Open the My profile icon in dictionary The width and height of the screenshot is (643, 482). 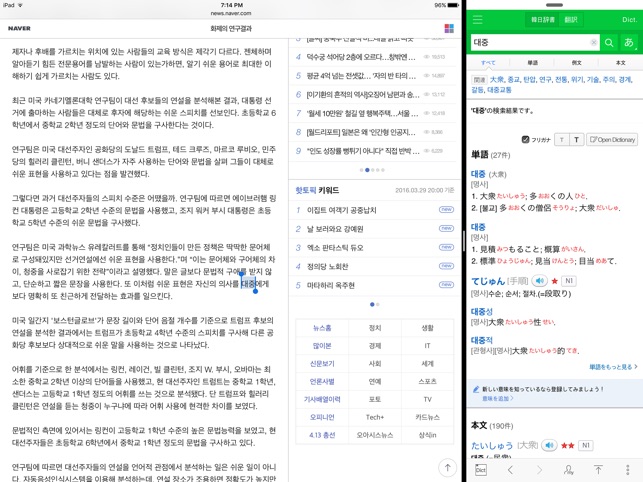pos(569,470)
